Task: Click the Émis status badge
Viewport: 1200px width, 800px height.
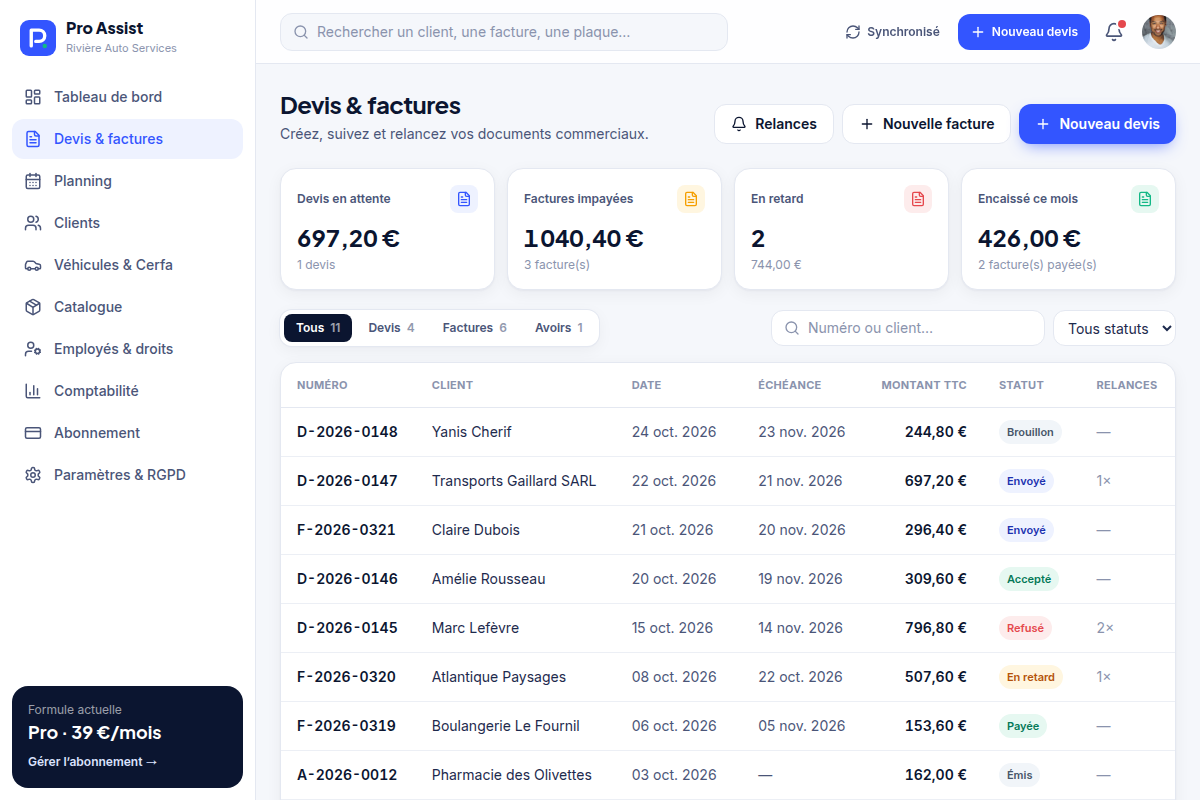Action: click(1019, 775)
